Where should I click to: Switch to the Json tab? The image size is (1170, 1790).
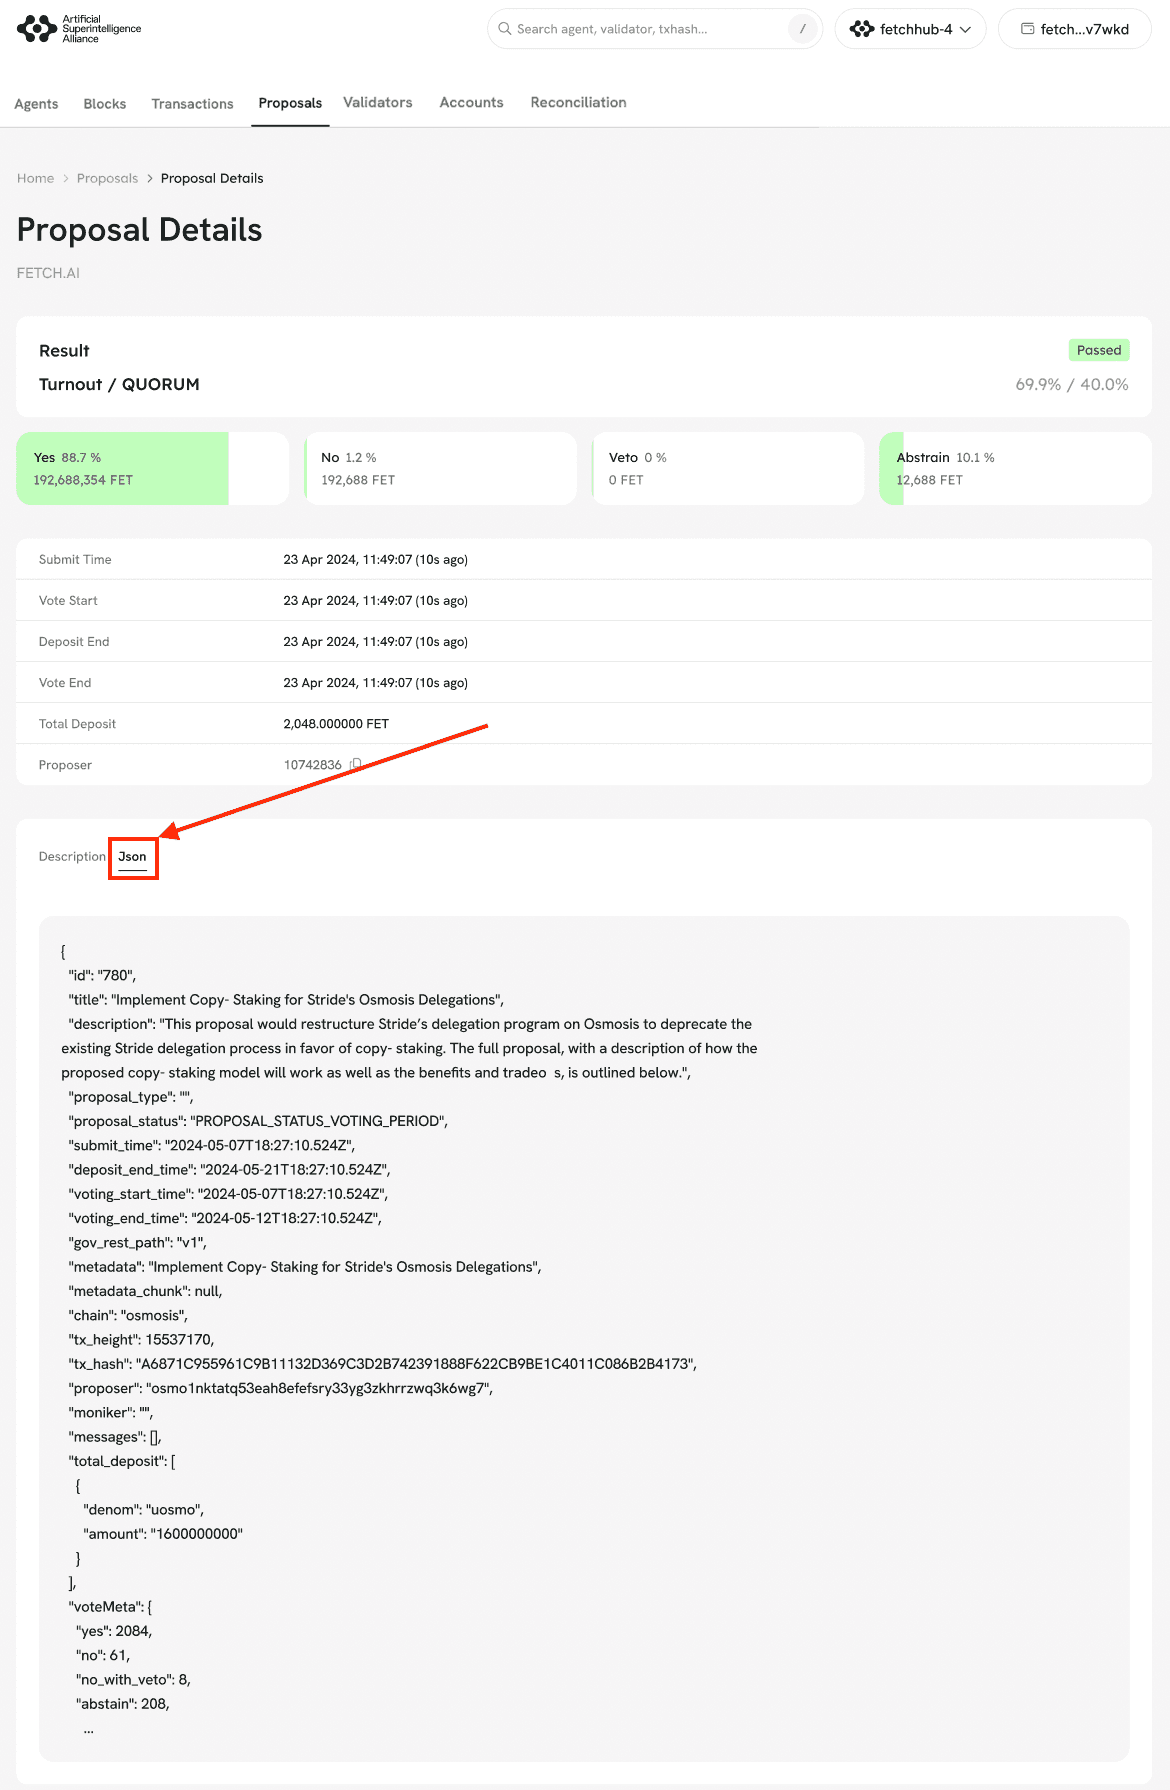tap(132, 857)
